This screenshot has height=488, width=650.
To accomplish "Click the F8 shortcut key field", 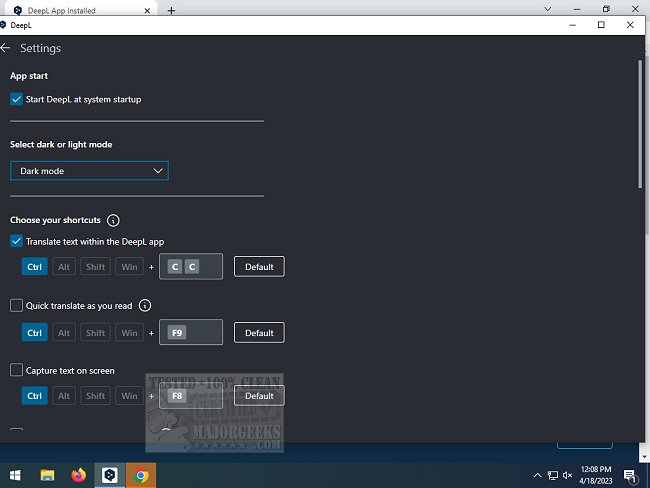I will tap(191, 396).
